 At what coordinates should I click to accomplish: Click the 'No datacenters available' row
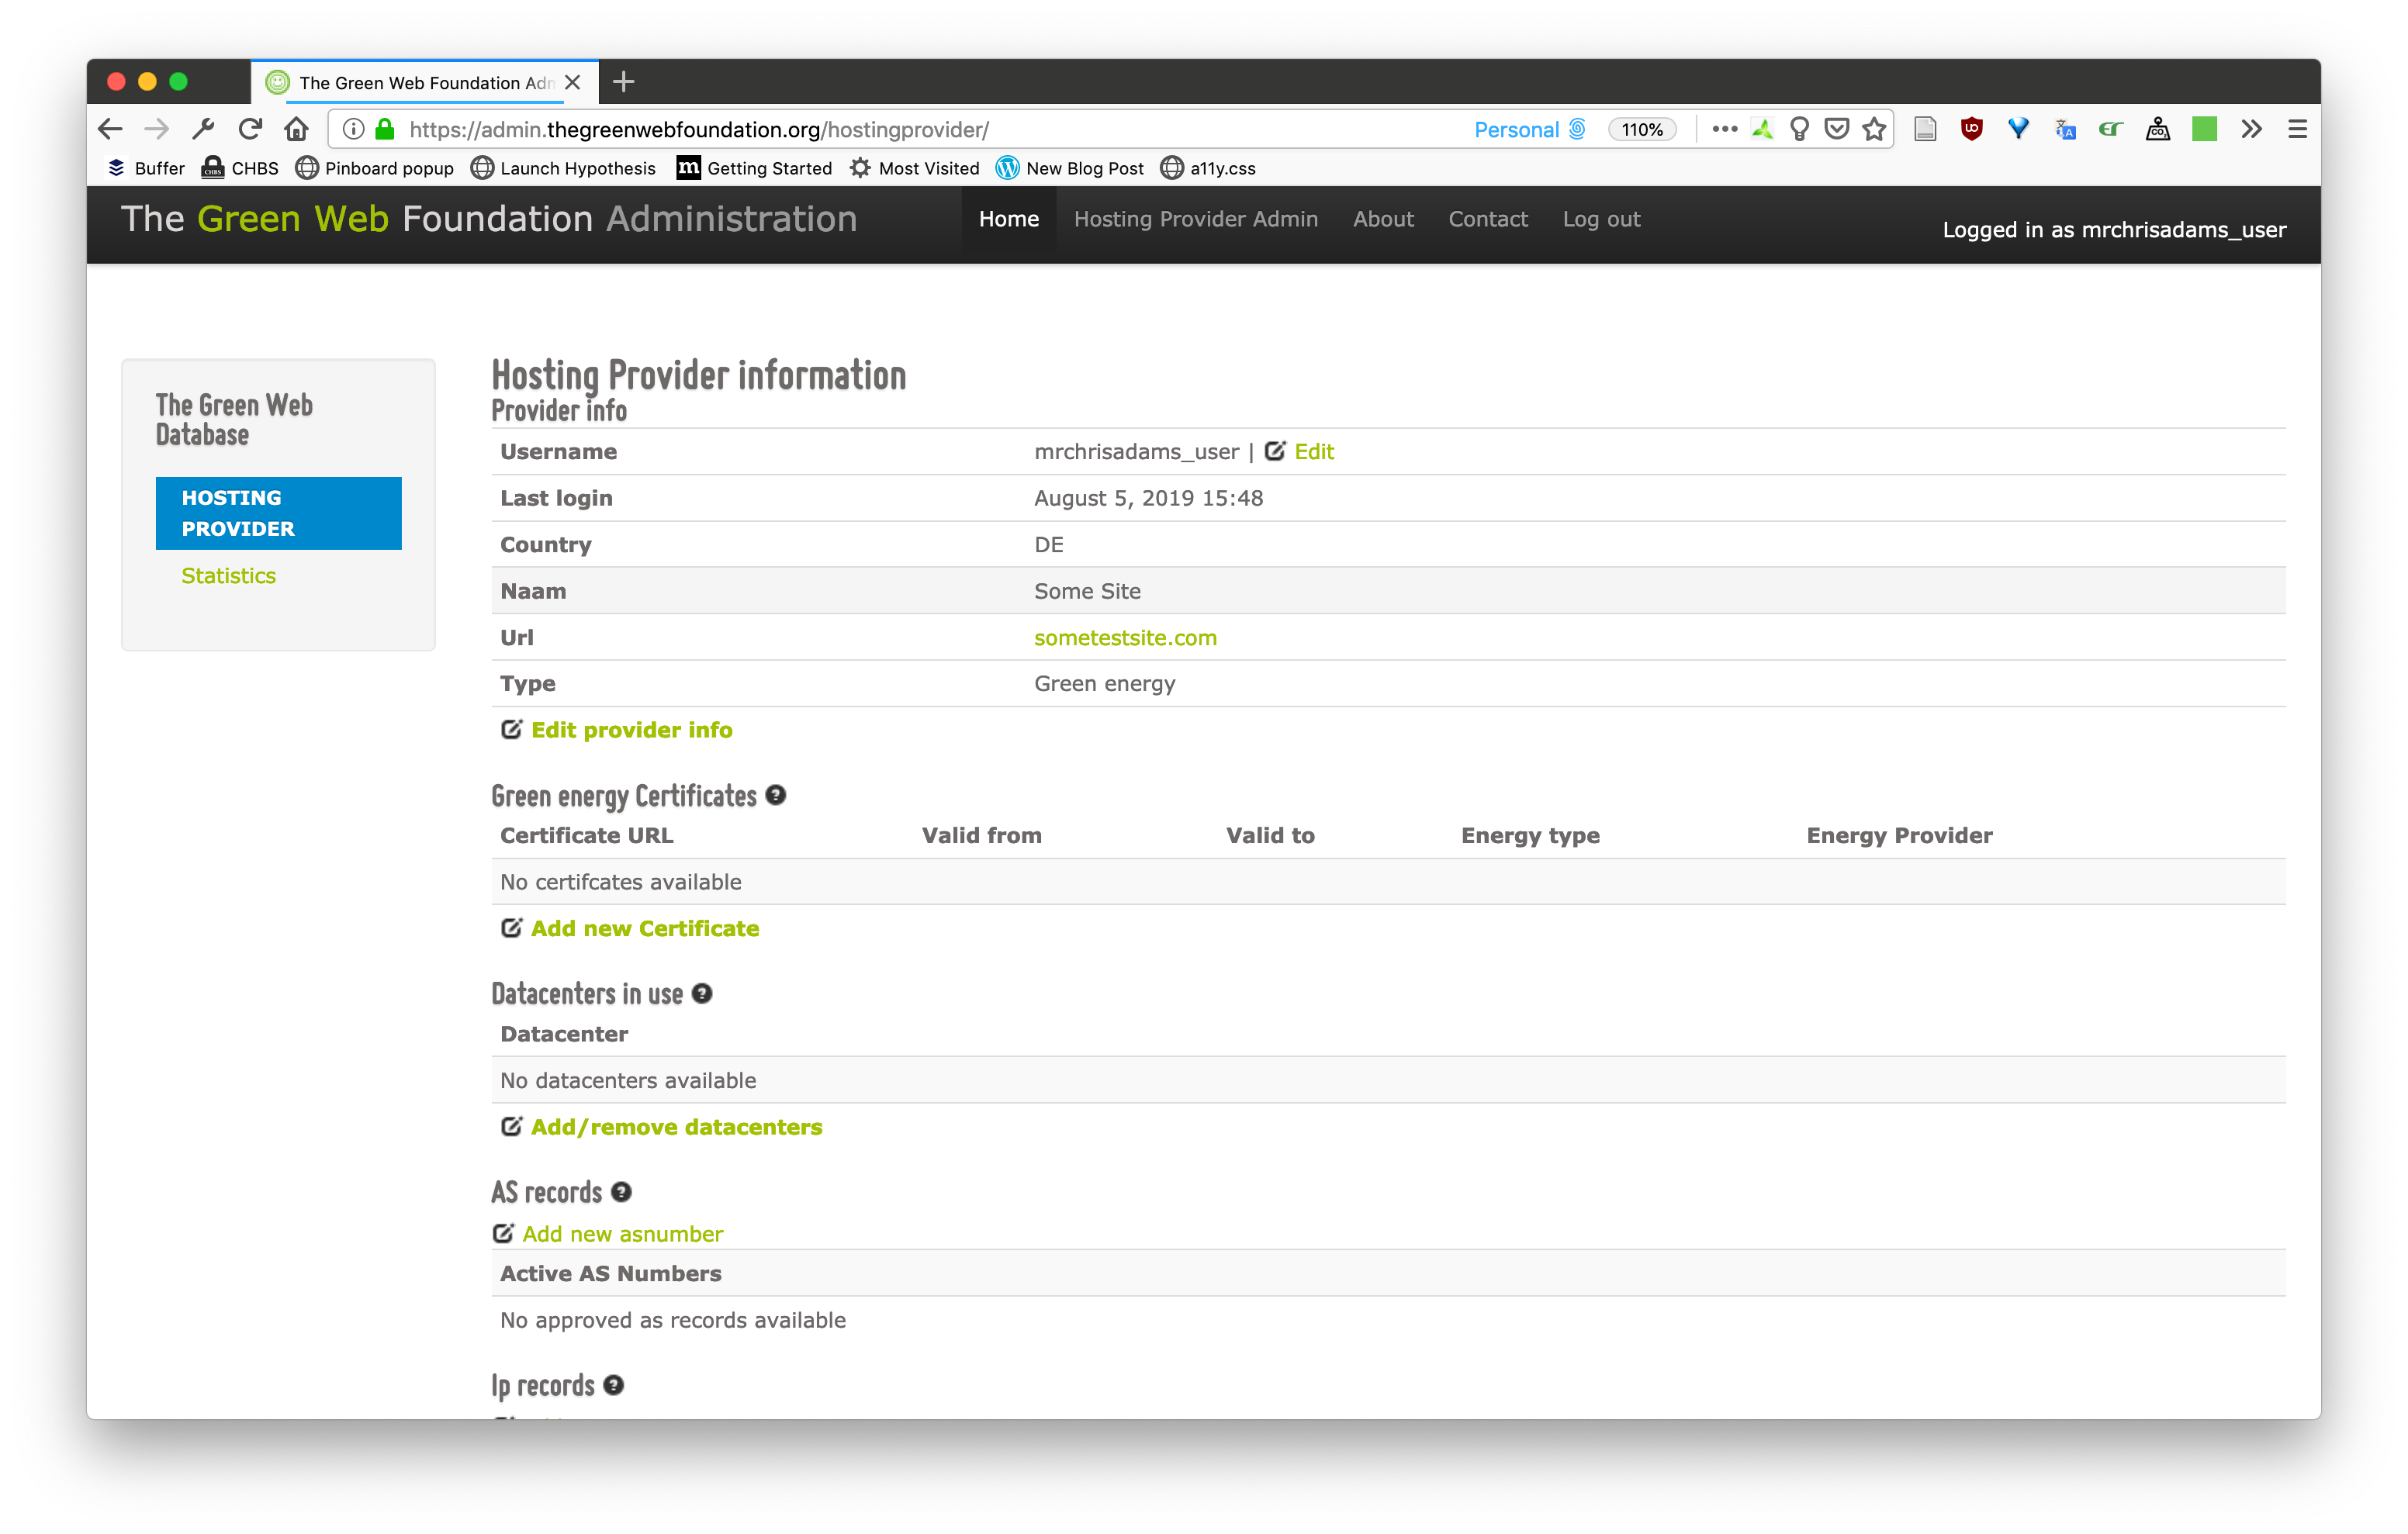[1388, 1080]
